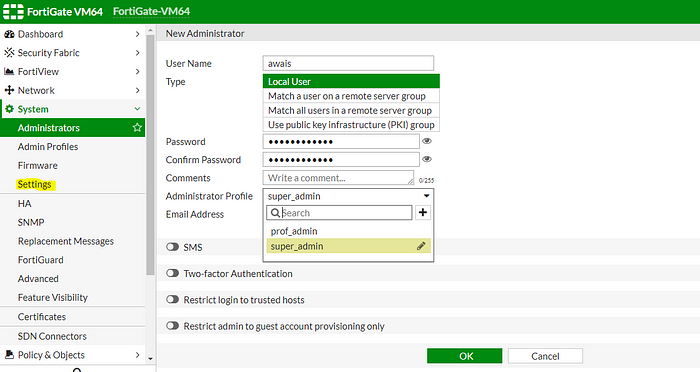Image resolution: width=700 pixels, height=372 pixels.
Task: Click the magnifier icon in the profile search
Action: (x=275, y=213)
